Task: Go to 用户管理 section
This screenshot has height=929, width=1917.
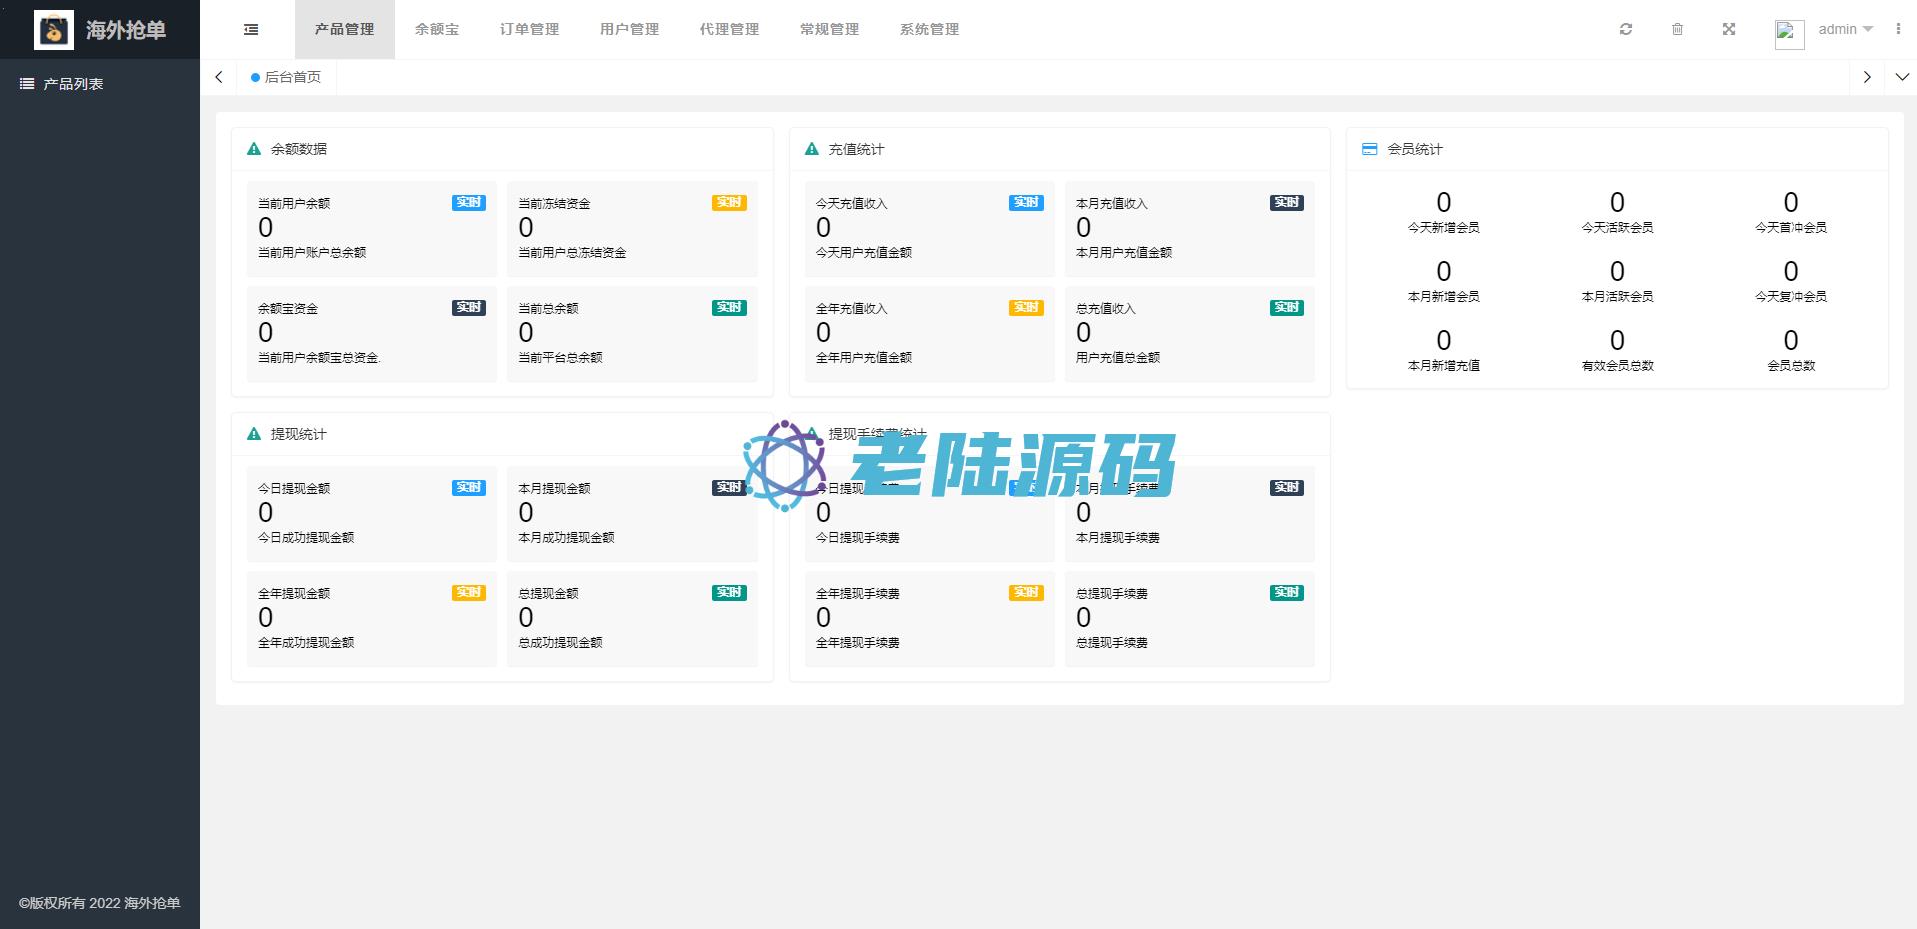Action: click(629, 30)
